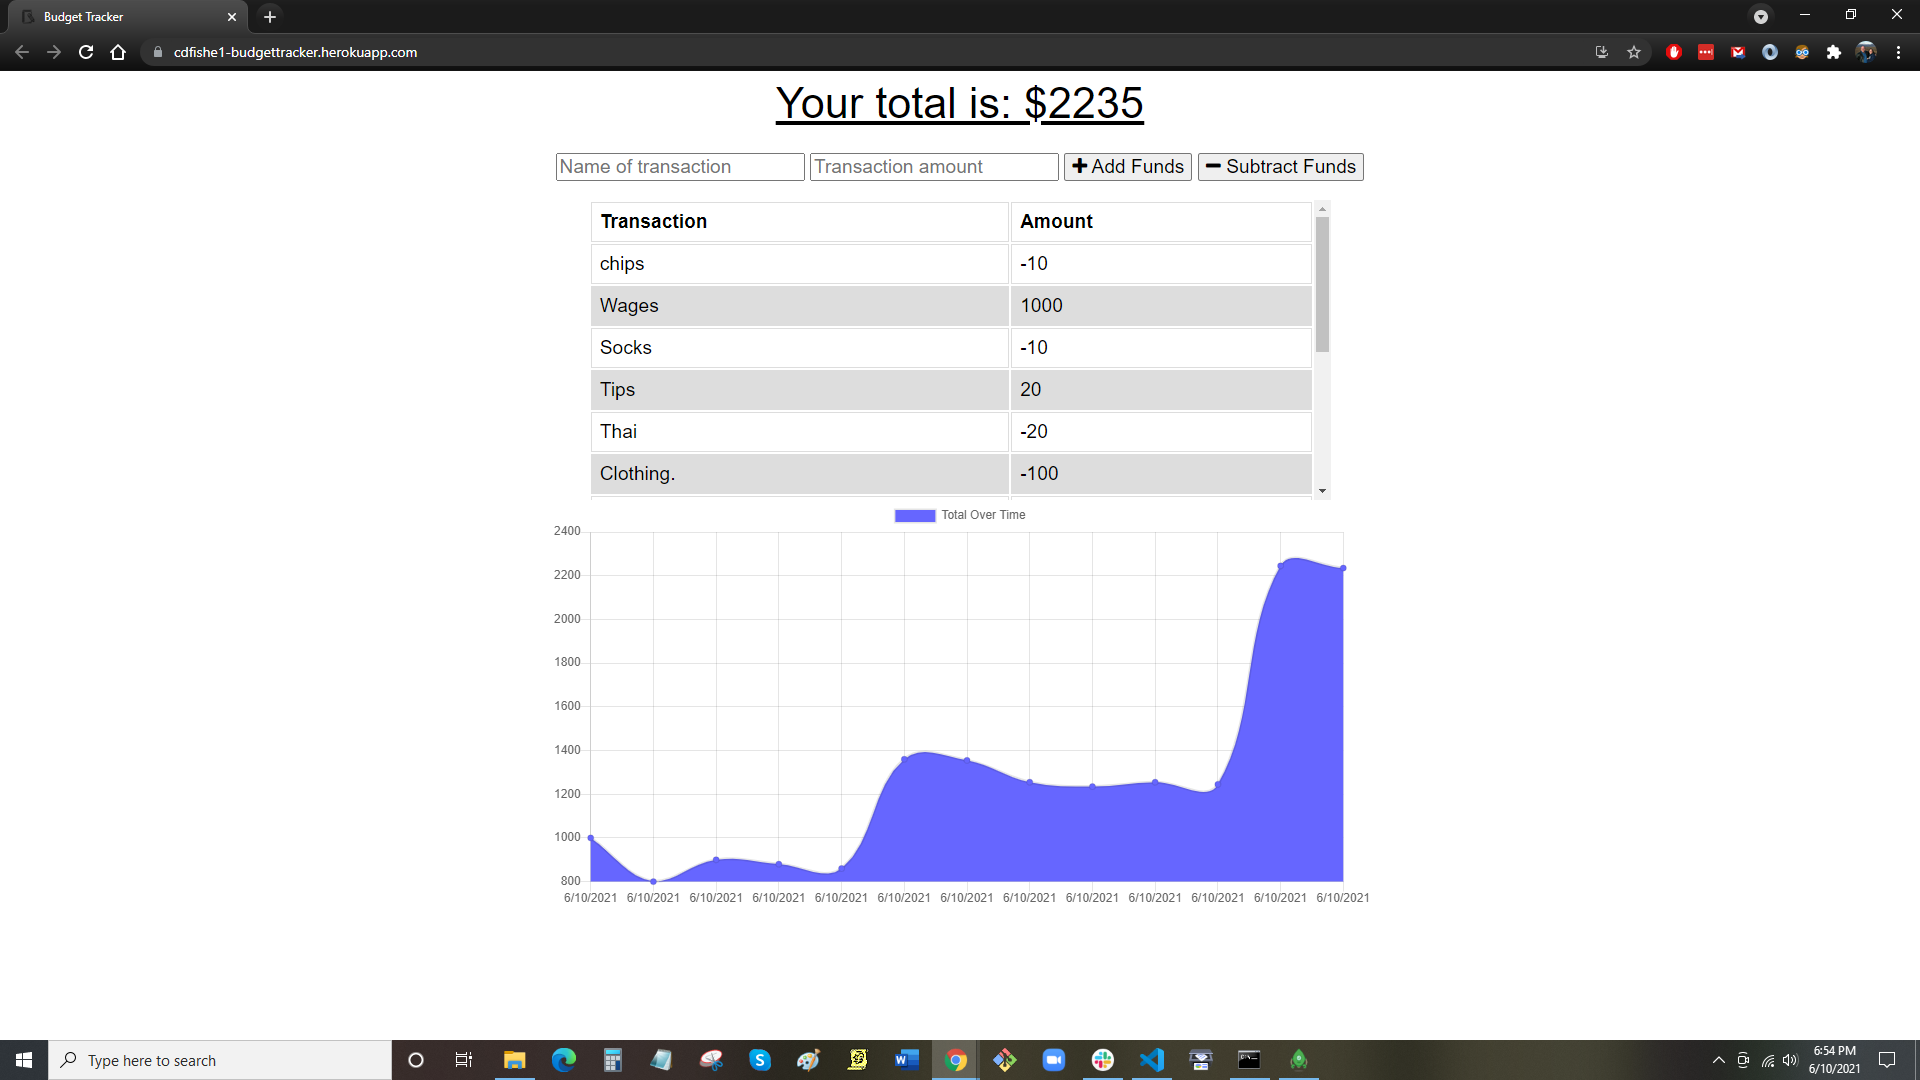Reload the Budget Tracker page
1920x1080 pixels.
pyautogui.click(x=86, y=52)
